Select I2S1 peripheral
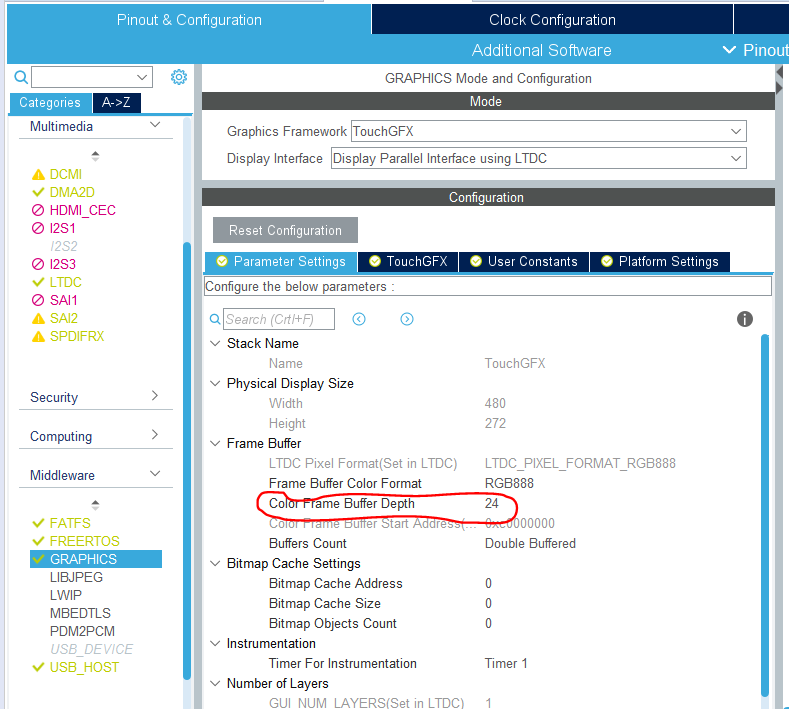The height and width of the screenshot is (709, 789). click(x=62, y=228)
